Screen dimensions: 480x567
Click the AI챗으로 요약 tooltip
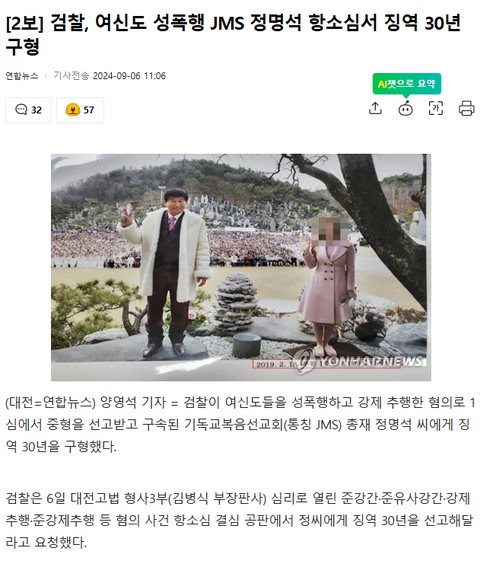coord(407,84)
